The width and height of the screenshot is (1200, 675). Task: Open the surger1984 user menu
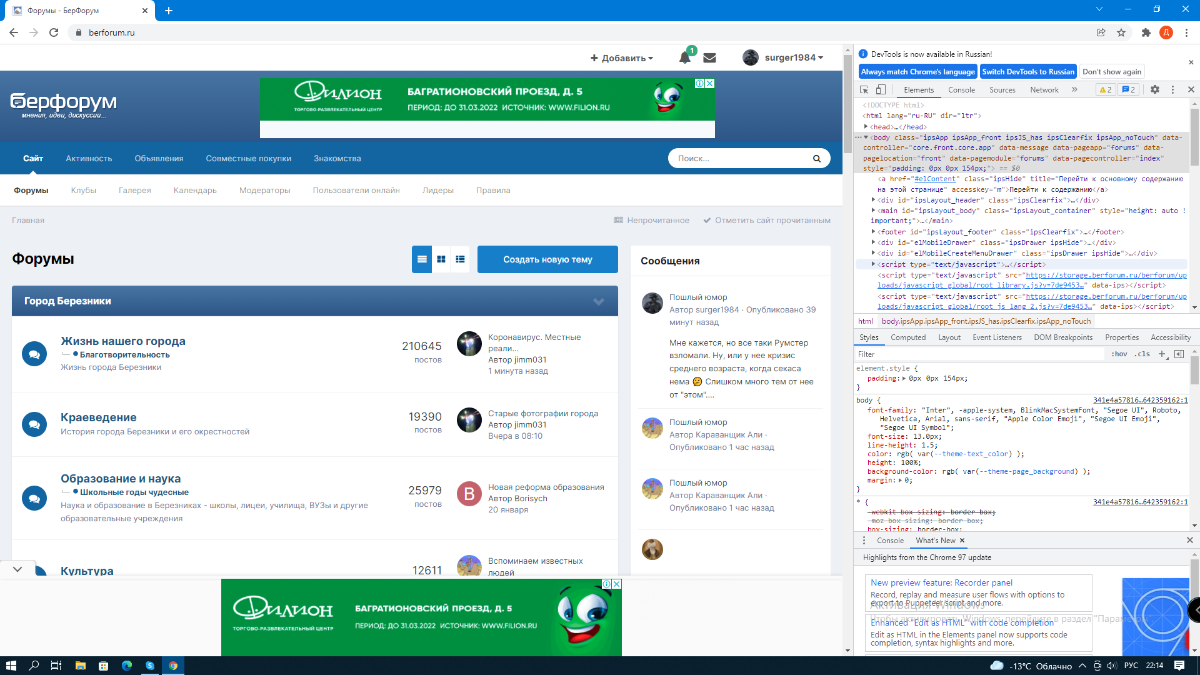pos(784,58)
